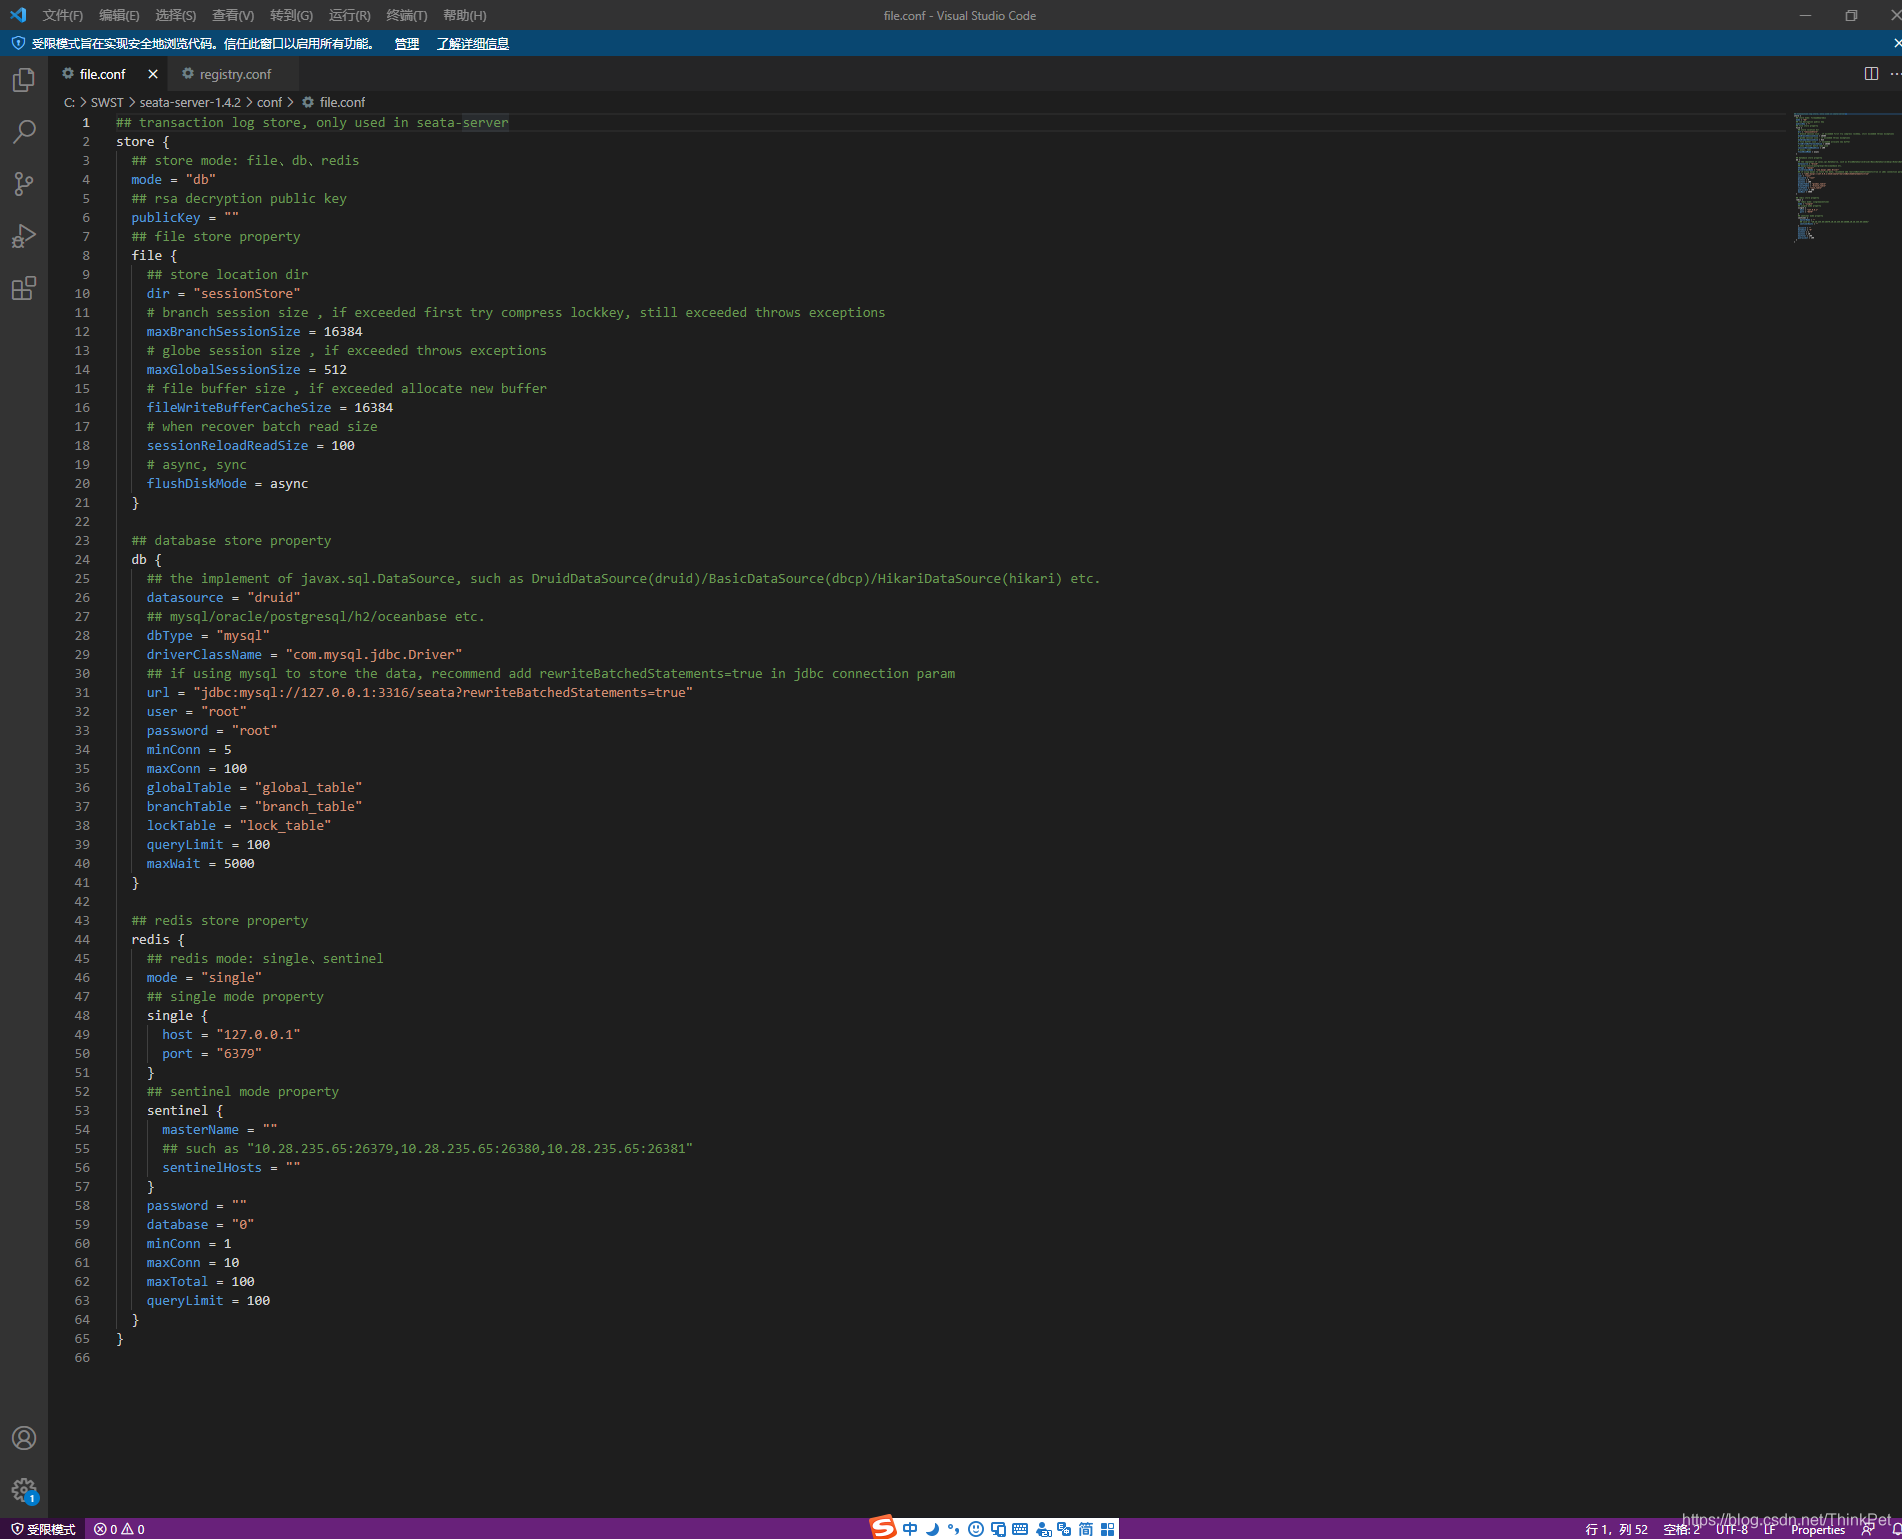Click the text mode = "db"

coord(173,179)
